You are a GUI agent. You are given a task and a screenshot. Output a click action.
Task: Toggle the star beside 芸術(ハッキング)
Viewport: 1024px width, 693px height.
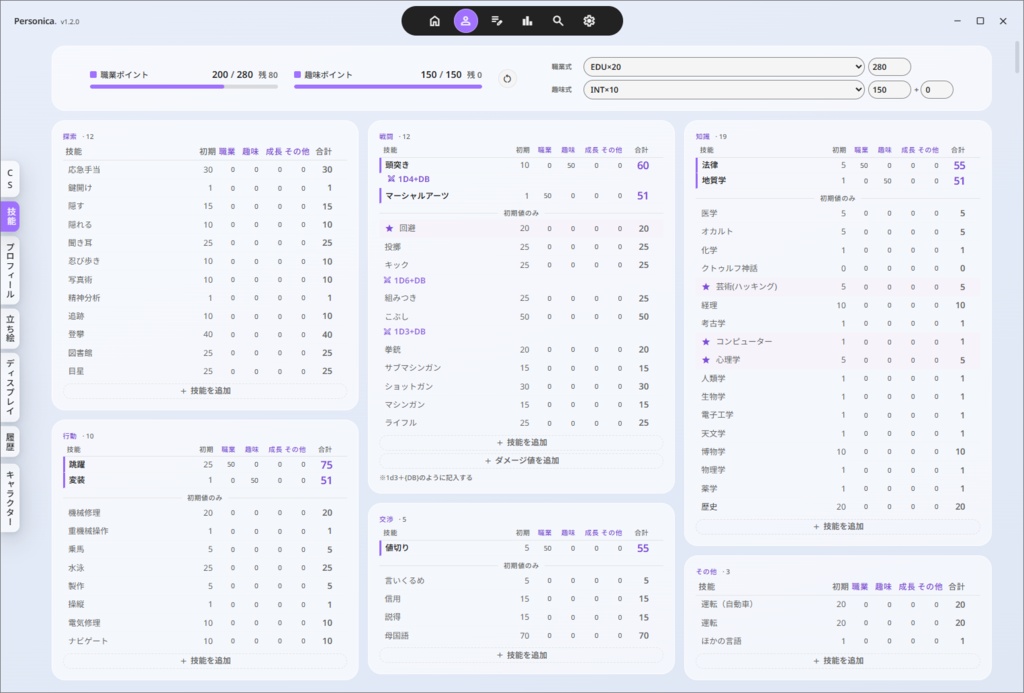click(x=705, y=287)
